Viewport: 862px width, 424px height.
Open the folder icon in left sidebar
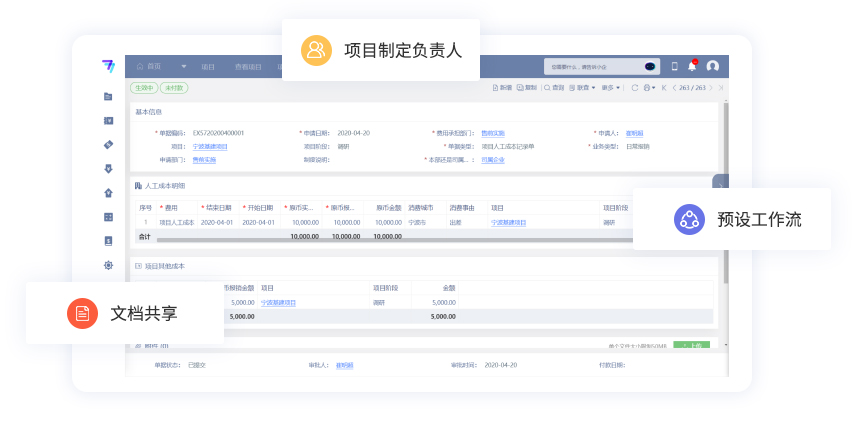pyautogui.click(x=108, y=97)
